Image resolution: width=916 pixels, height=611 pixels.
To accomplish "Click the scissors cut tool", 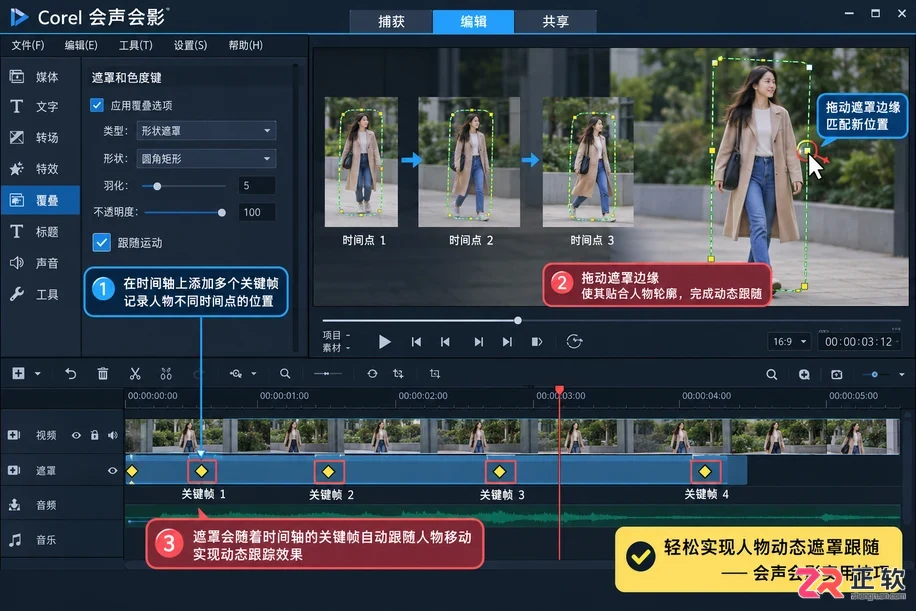I will (x=135, y=374).
